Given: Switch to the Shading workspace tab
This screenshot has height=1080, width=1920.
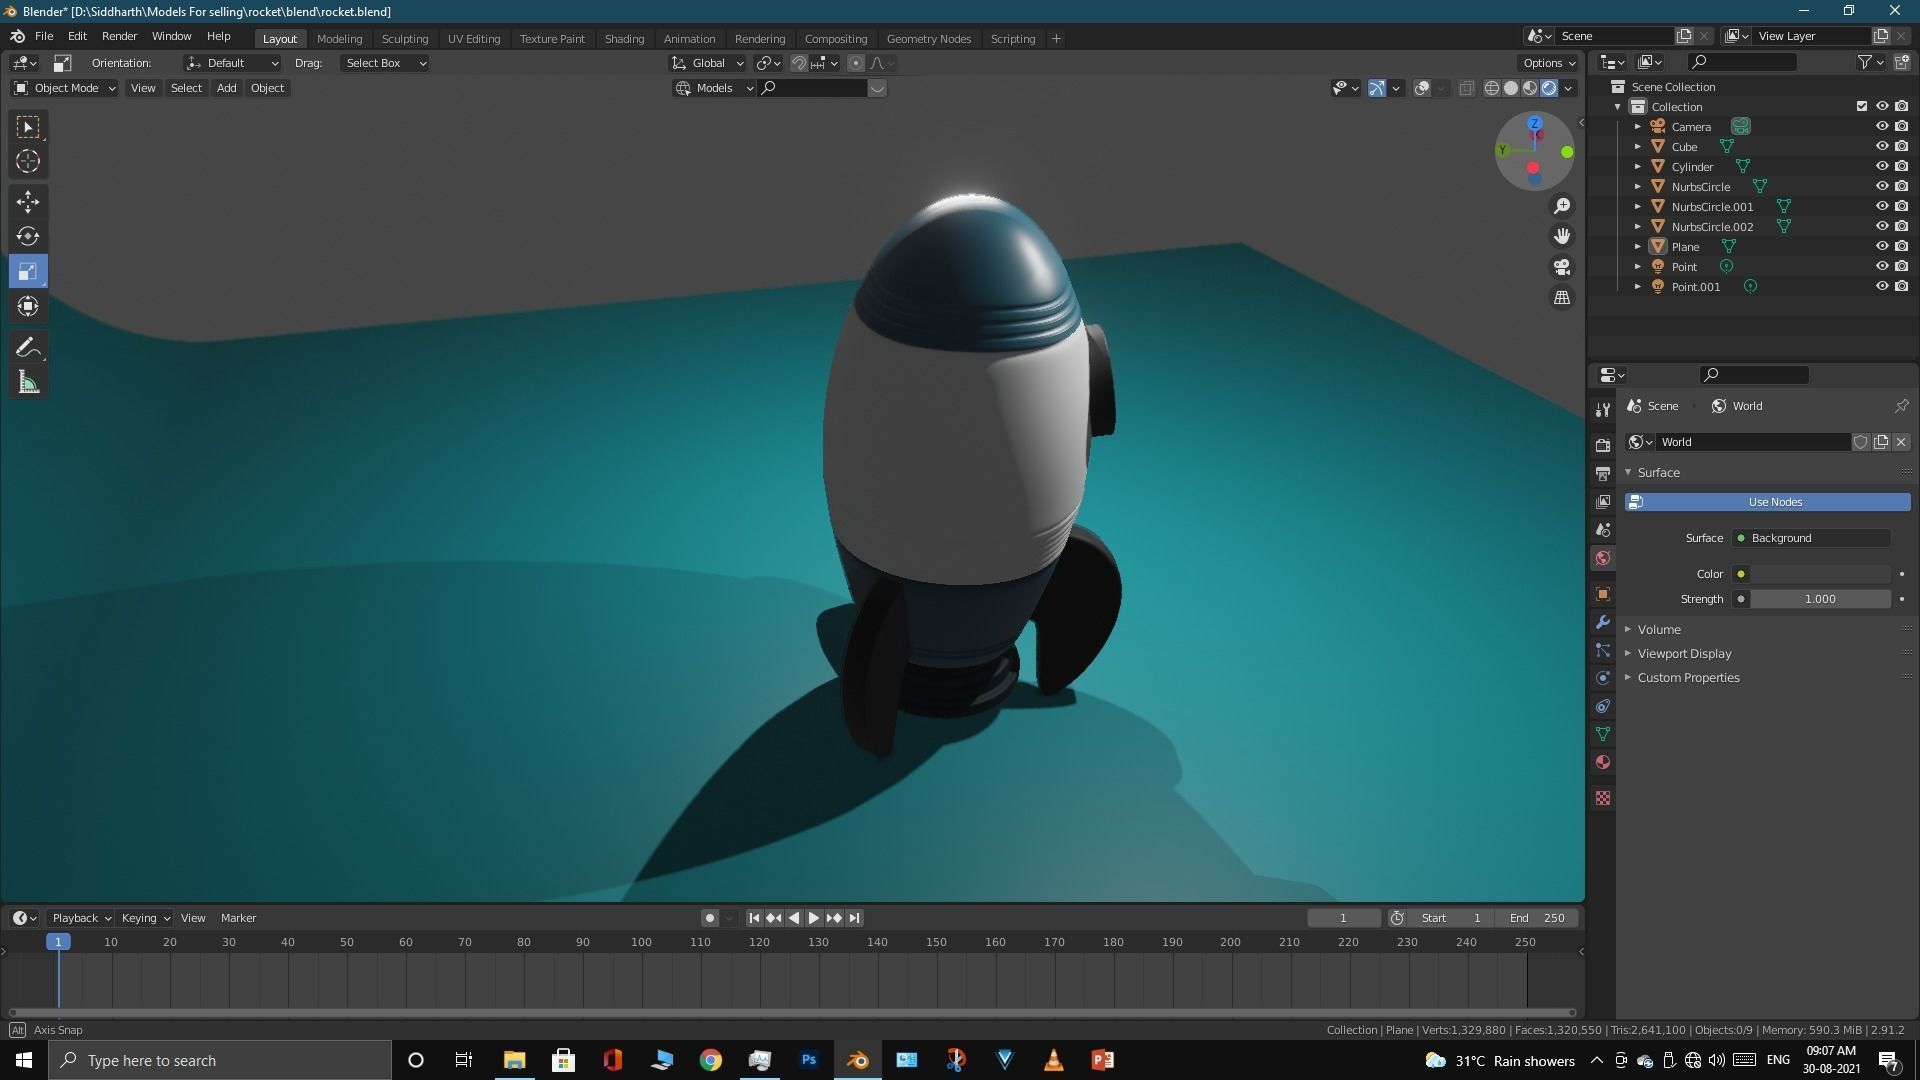Looking at the screenshot, I should point(624,38).
